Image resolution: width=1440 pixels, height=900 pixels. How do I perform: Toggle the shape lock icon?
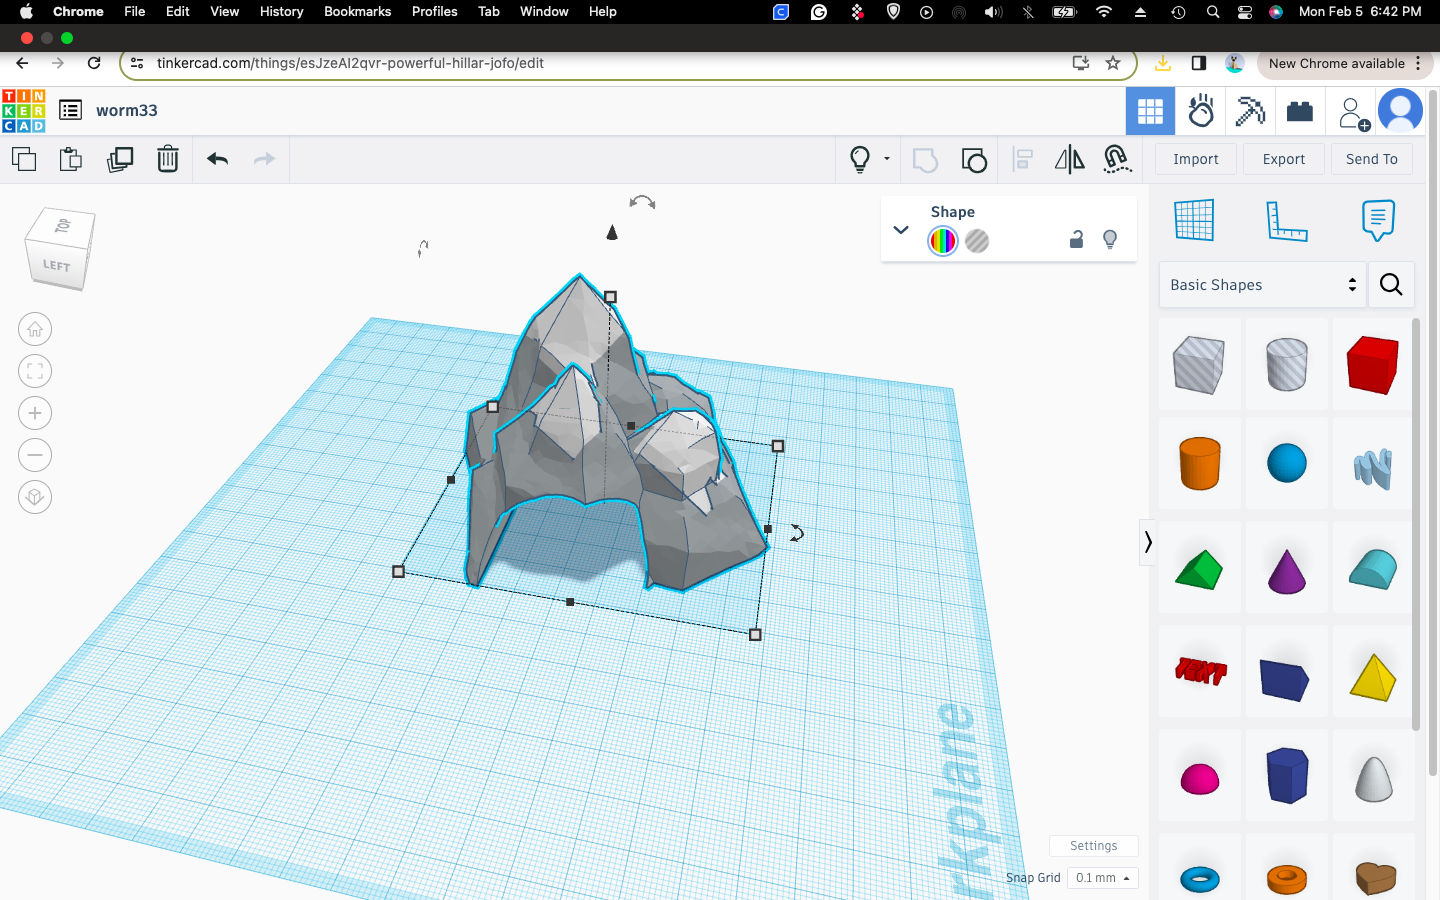pos(1076,240)
